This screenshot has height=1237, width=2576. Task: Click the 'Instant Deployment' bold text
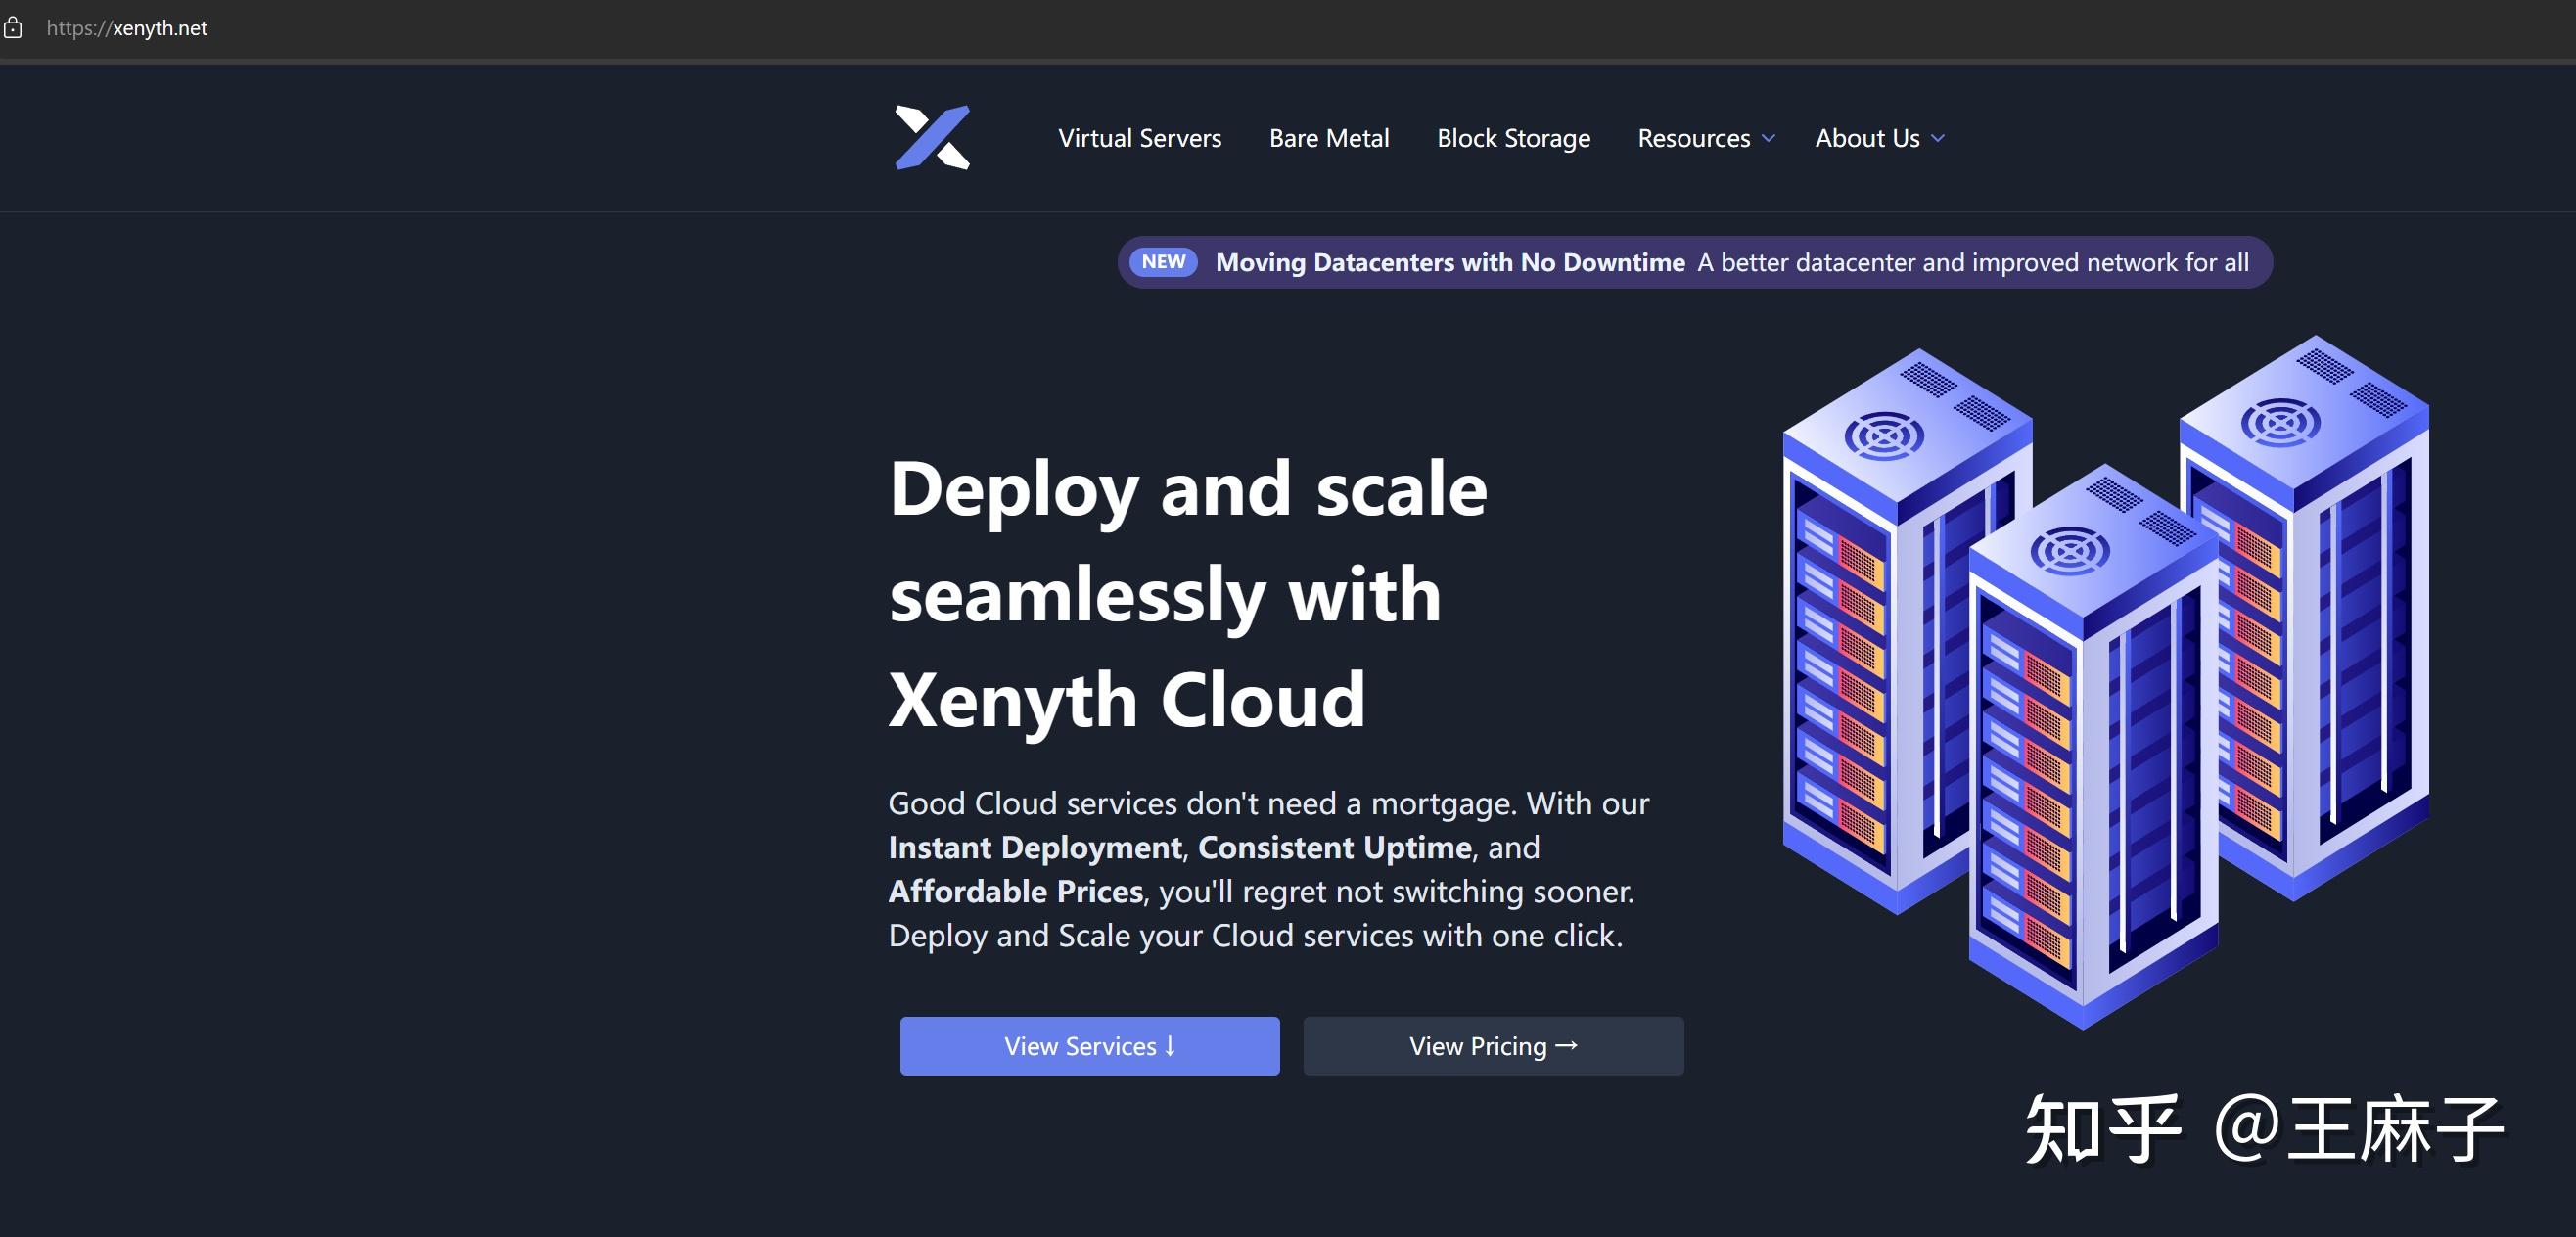click(x=1035, y=847)
